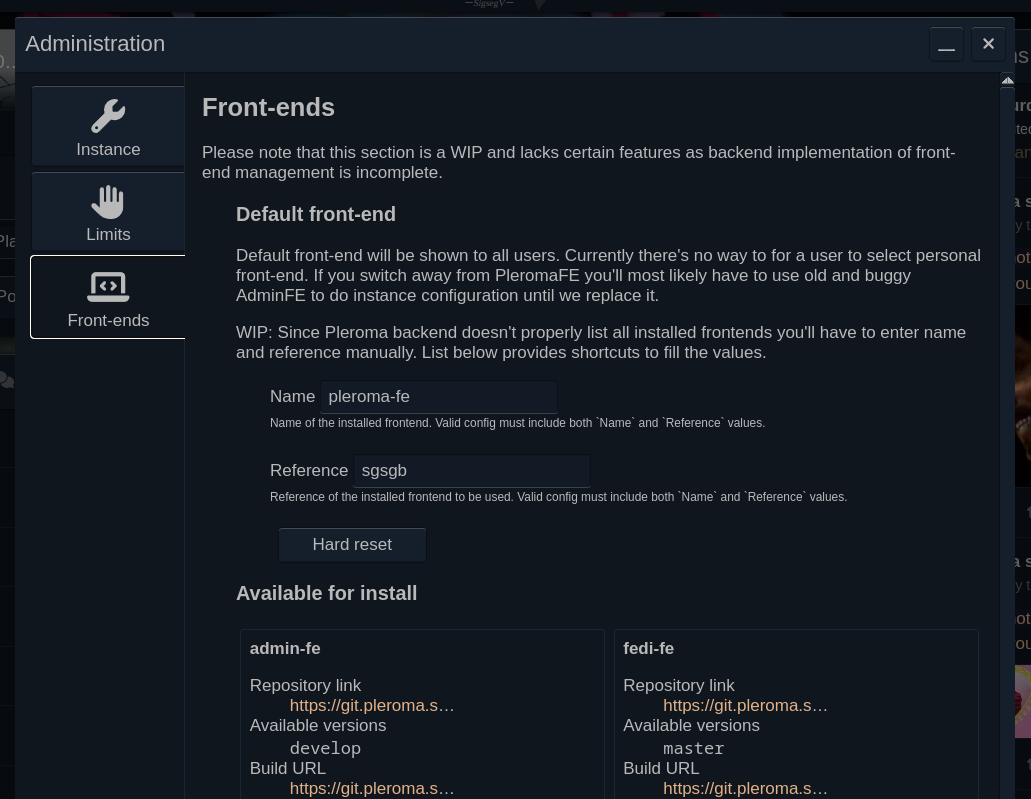Click the scrollbar up arrow
Screen dimensions: 1031x799
1007,81
